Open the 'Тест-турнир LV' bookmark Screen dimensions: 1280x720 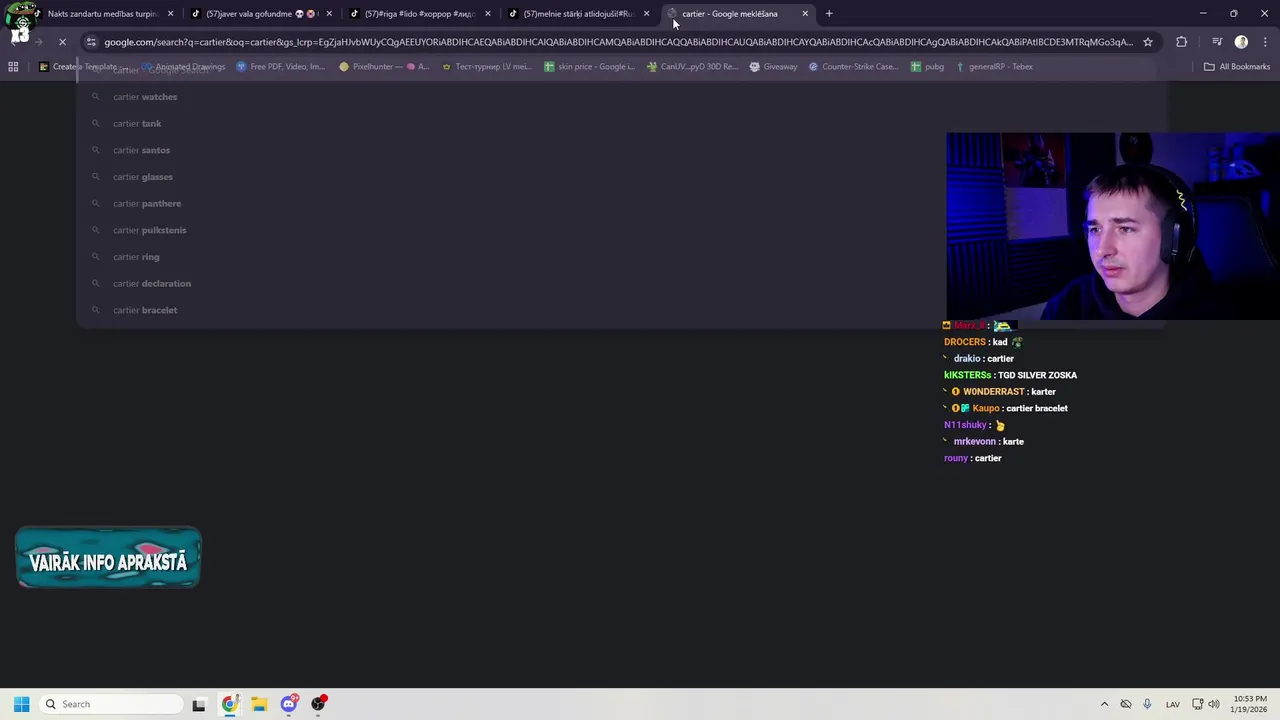487,67
